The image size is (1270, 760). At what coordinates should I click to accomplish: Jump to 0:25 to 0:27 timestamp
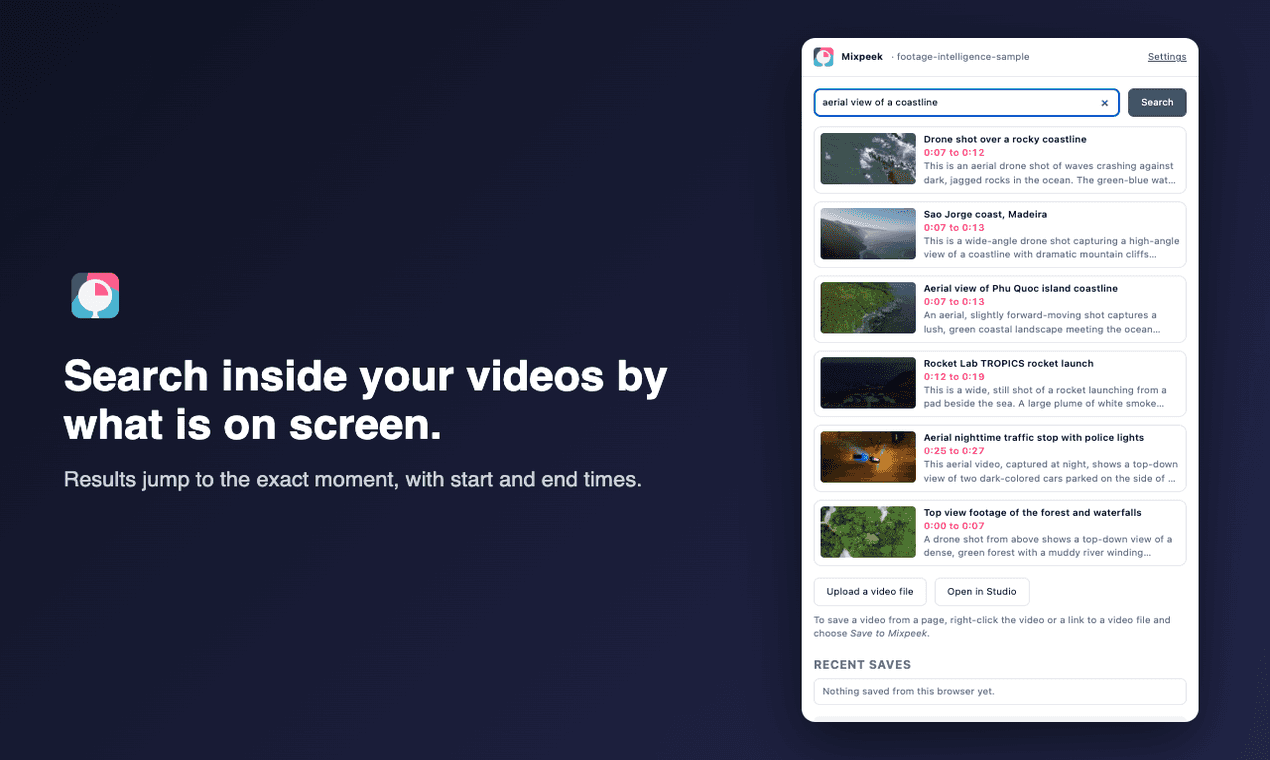(x=954, y=451)
